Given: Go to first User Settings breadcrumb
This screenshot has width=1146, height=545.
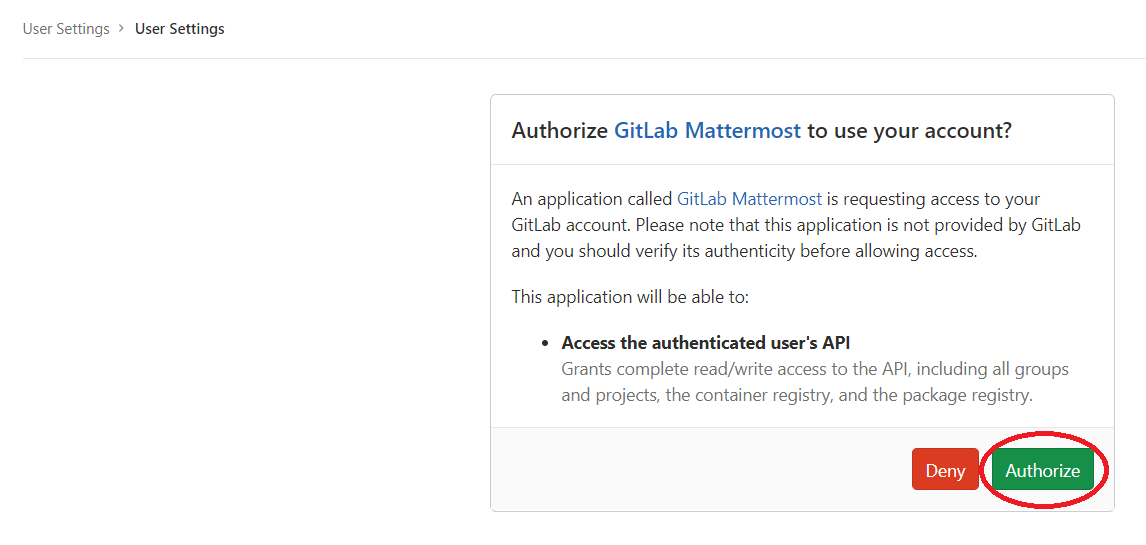Looking at the screenshot, I should click(66, 29).
